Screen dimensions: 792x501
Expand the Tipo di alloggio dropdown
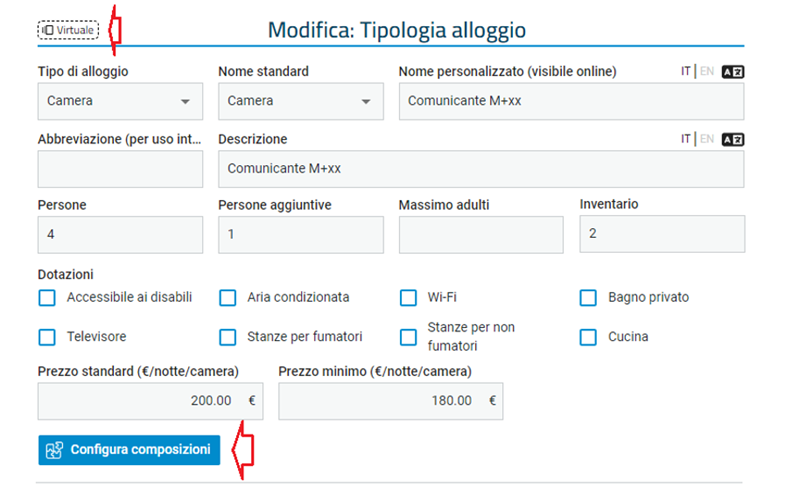pyautogui.click(x=120, y=102)
